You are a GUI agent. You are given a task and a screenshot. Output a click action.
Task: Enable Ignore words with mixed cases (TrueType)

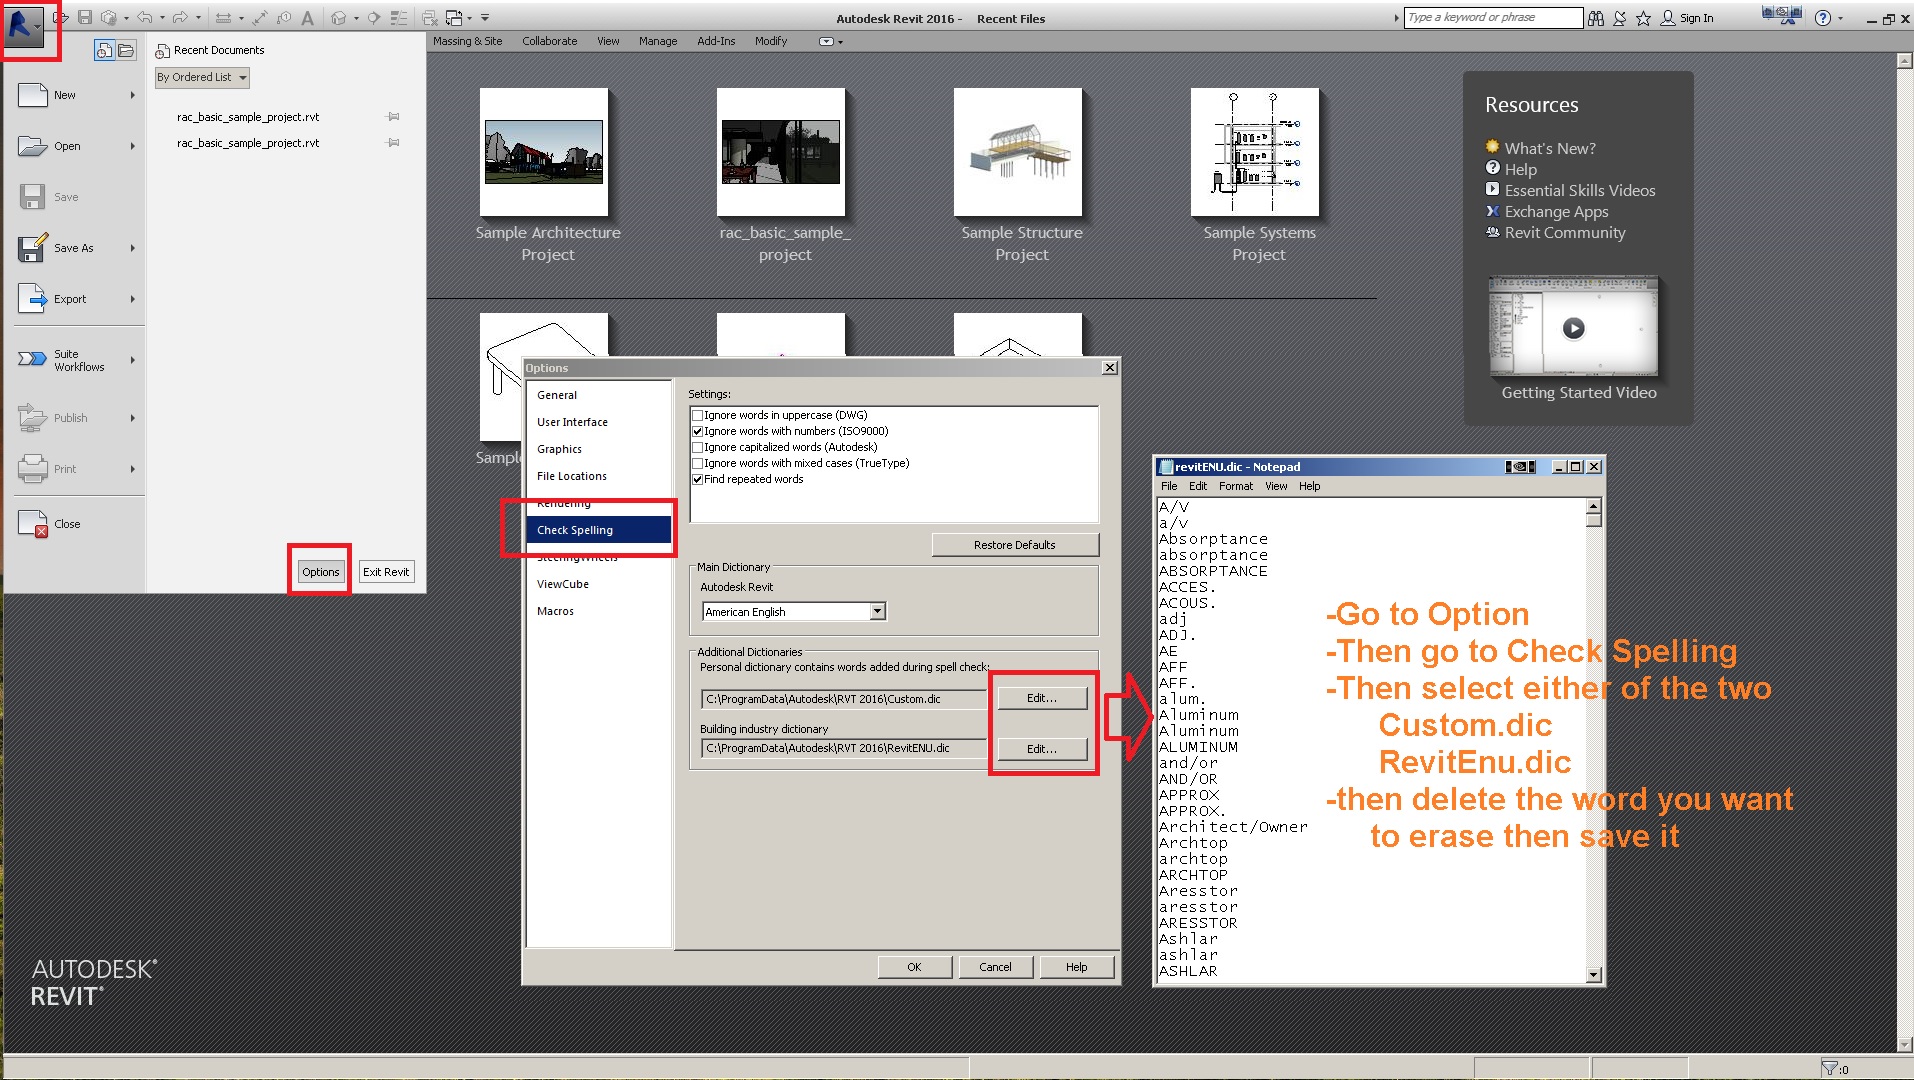point(698,463)
